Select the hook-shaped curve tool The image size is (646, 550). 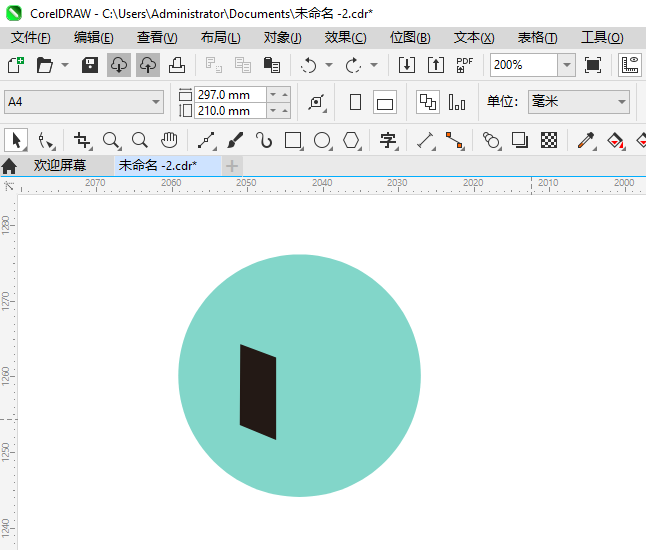point(264,140)
